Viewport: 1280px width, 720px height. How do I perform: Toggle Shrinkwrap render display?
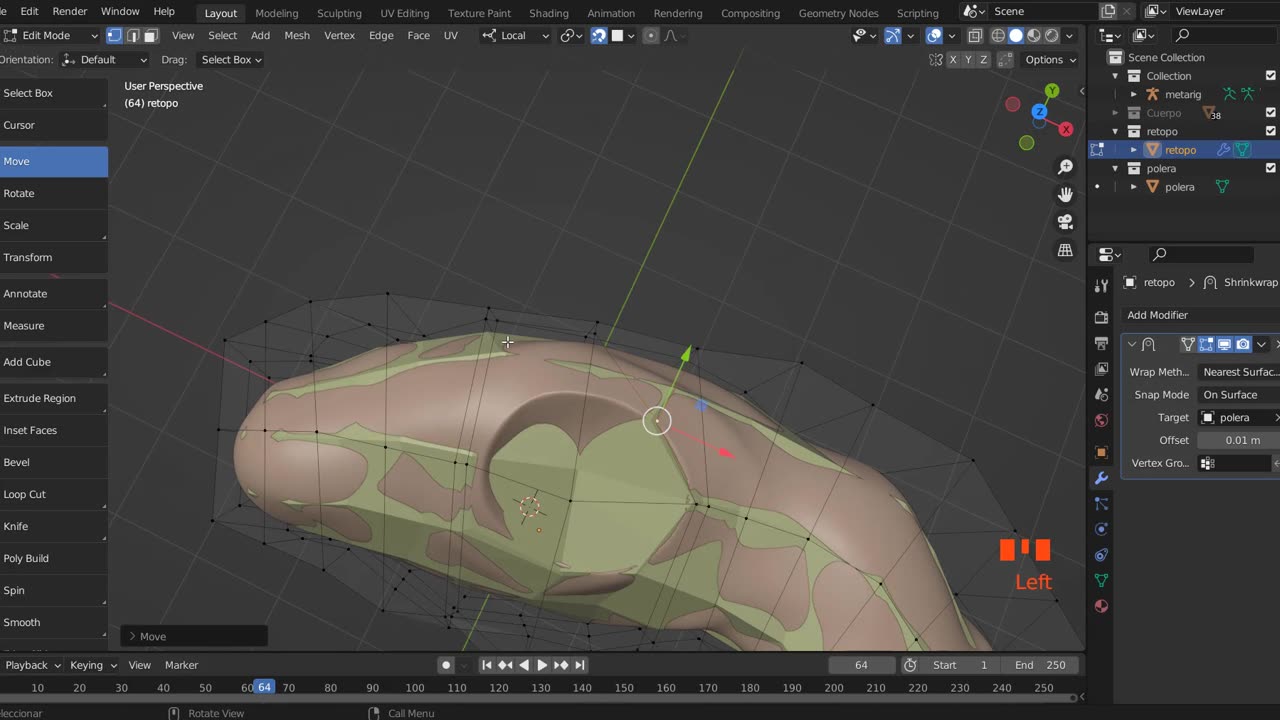coord(1243,344)
